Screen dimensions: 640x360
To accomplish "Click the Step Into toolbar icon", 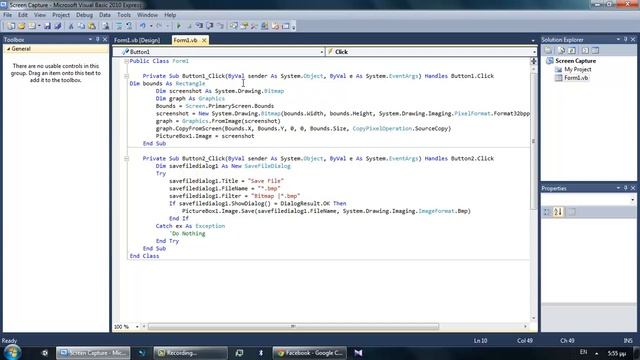I will (x=199, y=26).
